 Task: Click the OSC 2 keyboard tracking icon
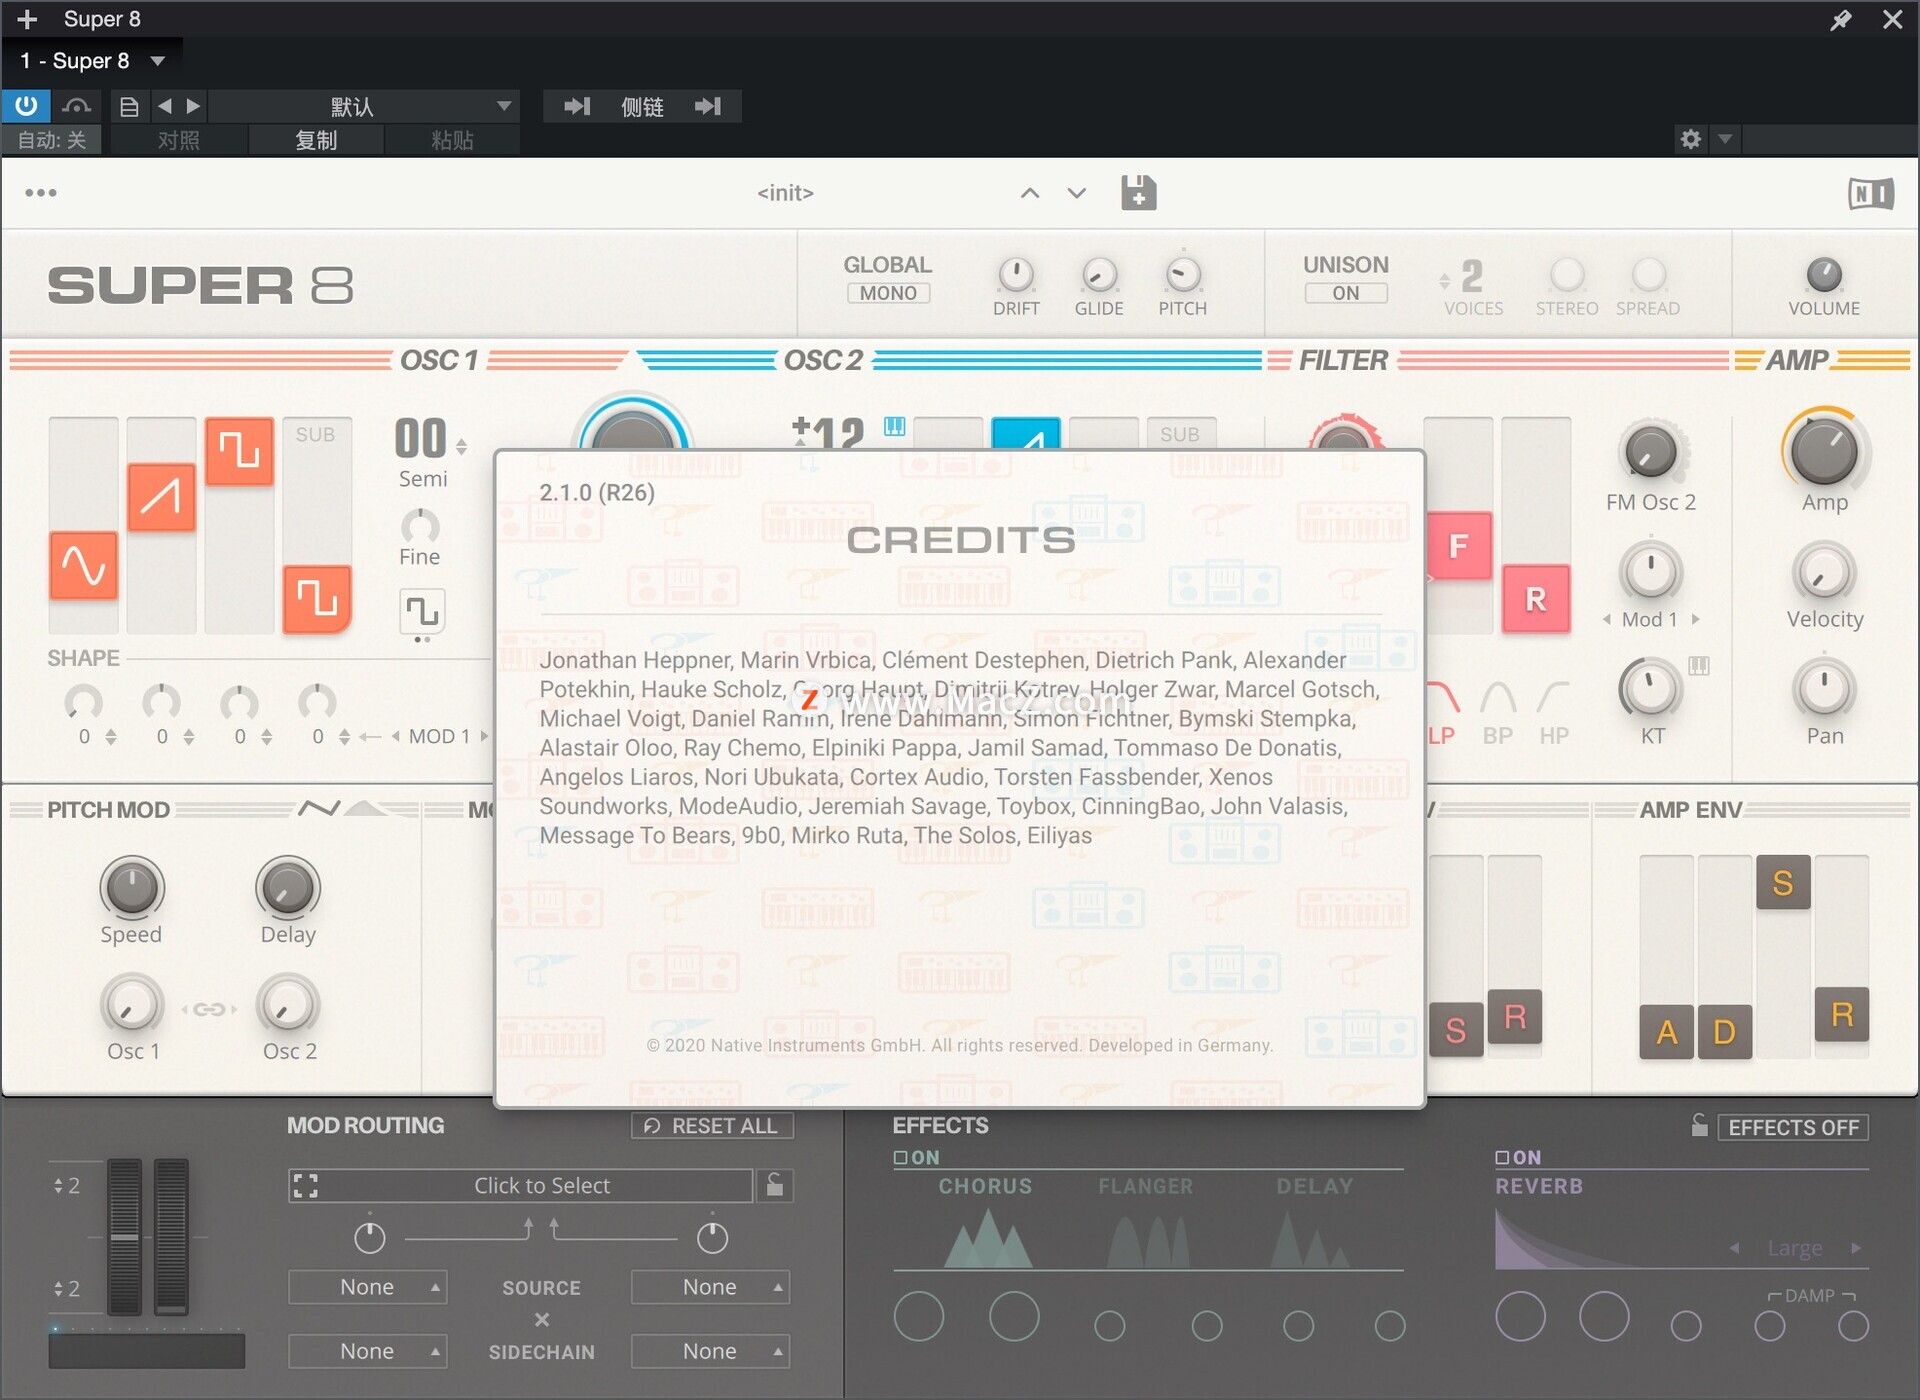point(894,427)
